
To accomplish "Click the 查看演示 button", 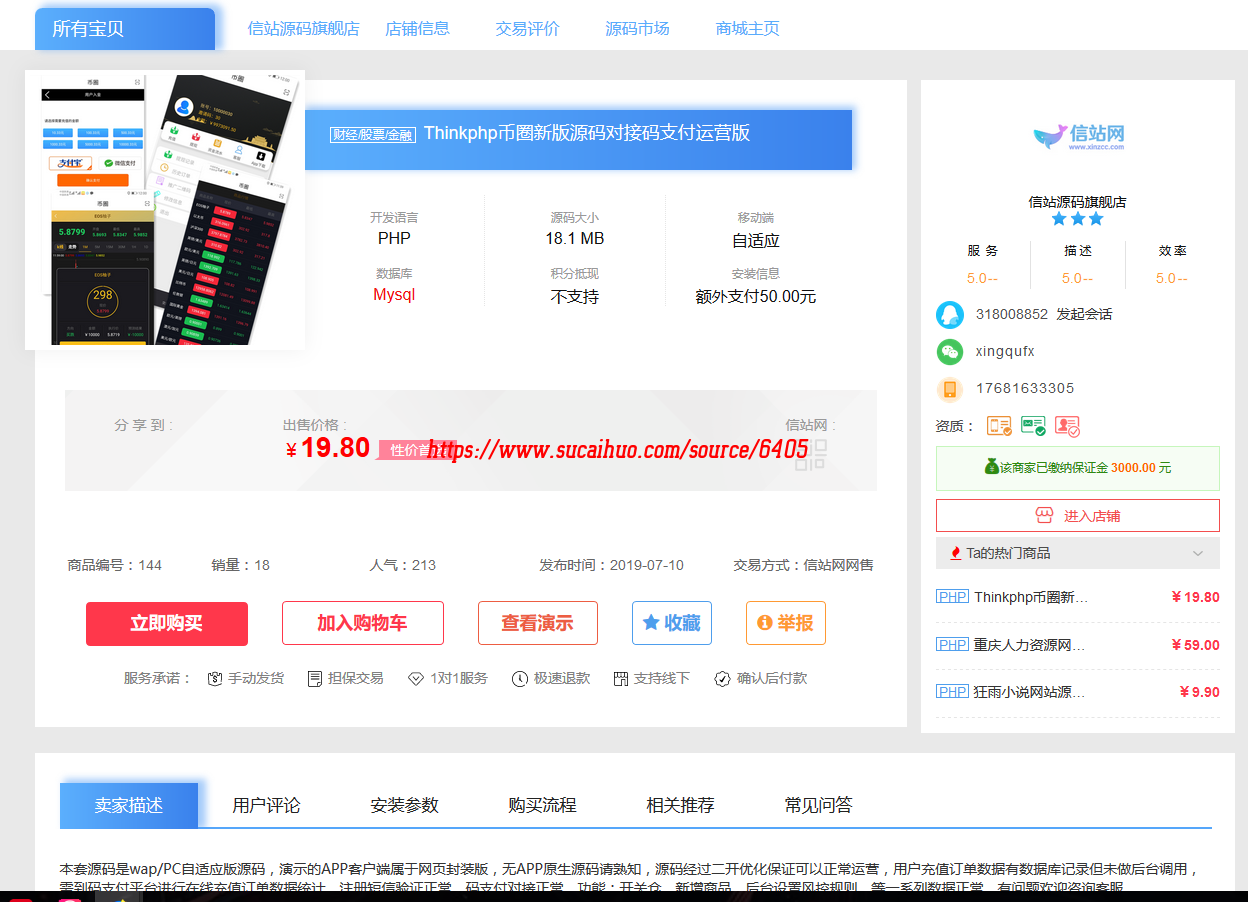I will point(538,623).
